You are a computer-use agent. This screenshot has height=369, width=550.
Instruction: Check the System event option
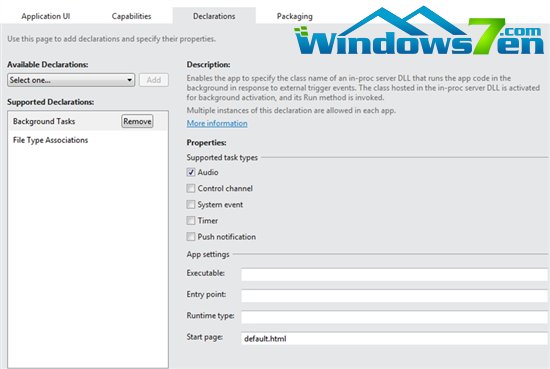(191, 204)
